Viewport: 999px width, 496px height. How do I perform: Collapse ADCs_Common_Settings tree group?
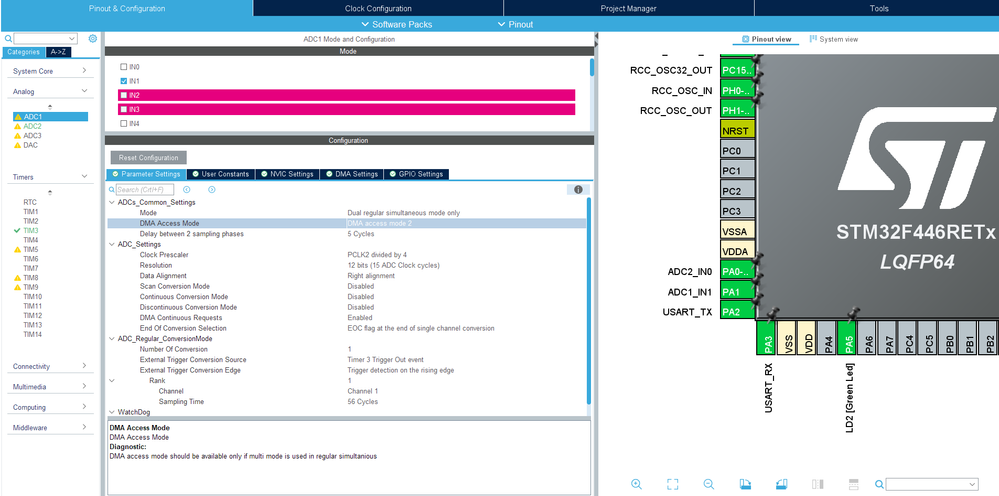click(x=112, y=202)
